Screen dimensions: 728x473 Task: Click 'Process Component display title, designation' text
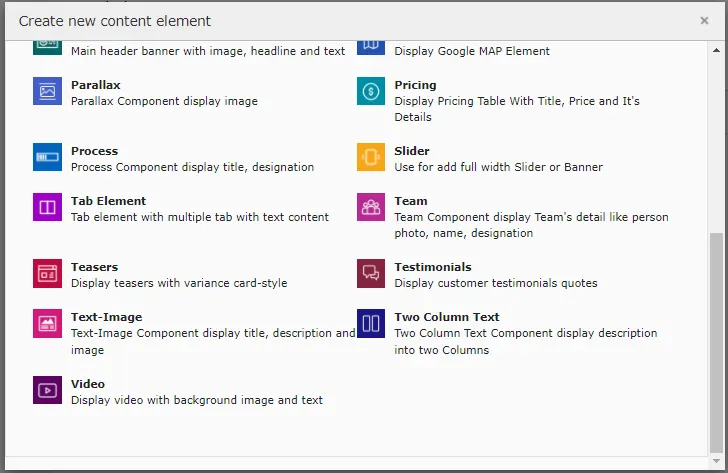[x=193, y=167]
